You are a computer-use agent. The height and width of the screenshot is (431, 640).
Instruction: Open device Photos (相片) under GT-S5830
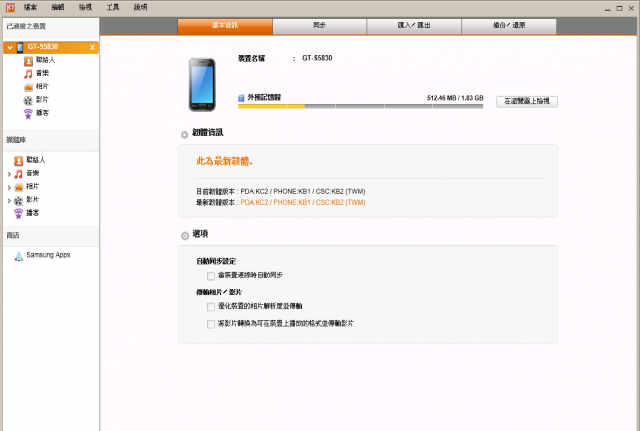pos(28,87)
